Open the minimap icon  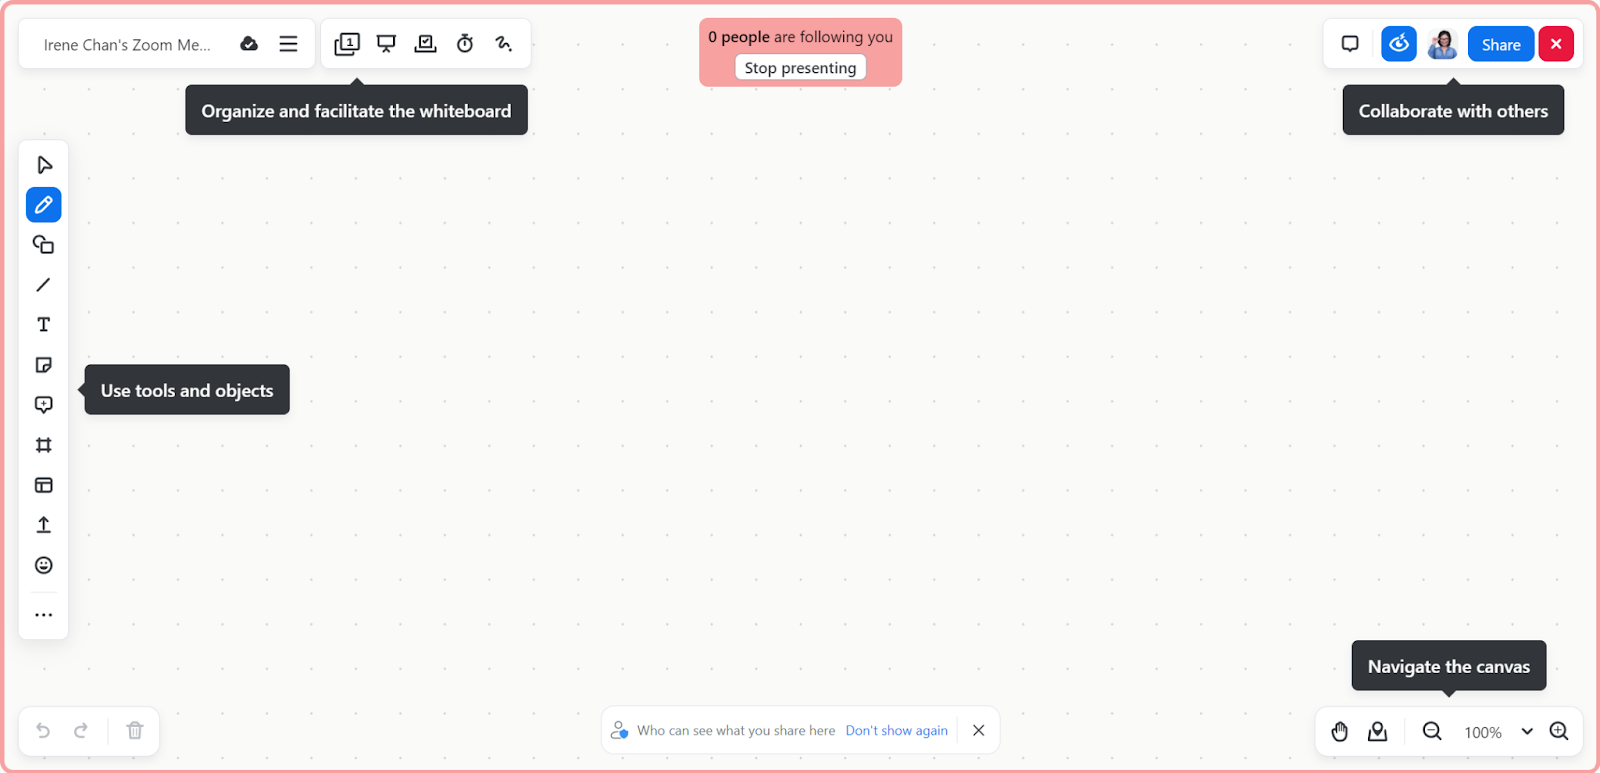(x=1378, y=732)
